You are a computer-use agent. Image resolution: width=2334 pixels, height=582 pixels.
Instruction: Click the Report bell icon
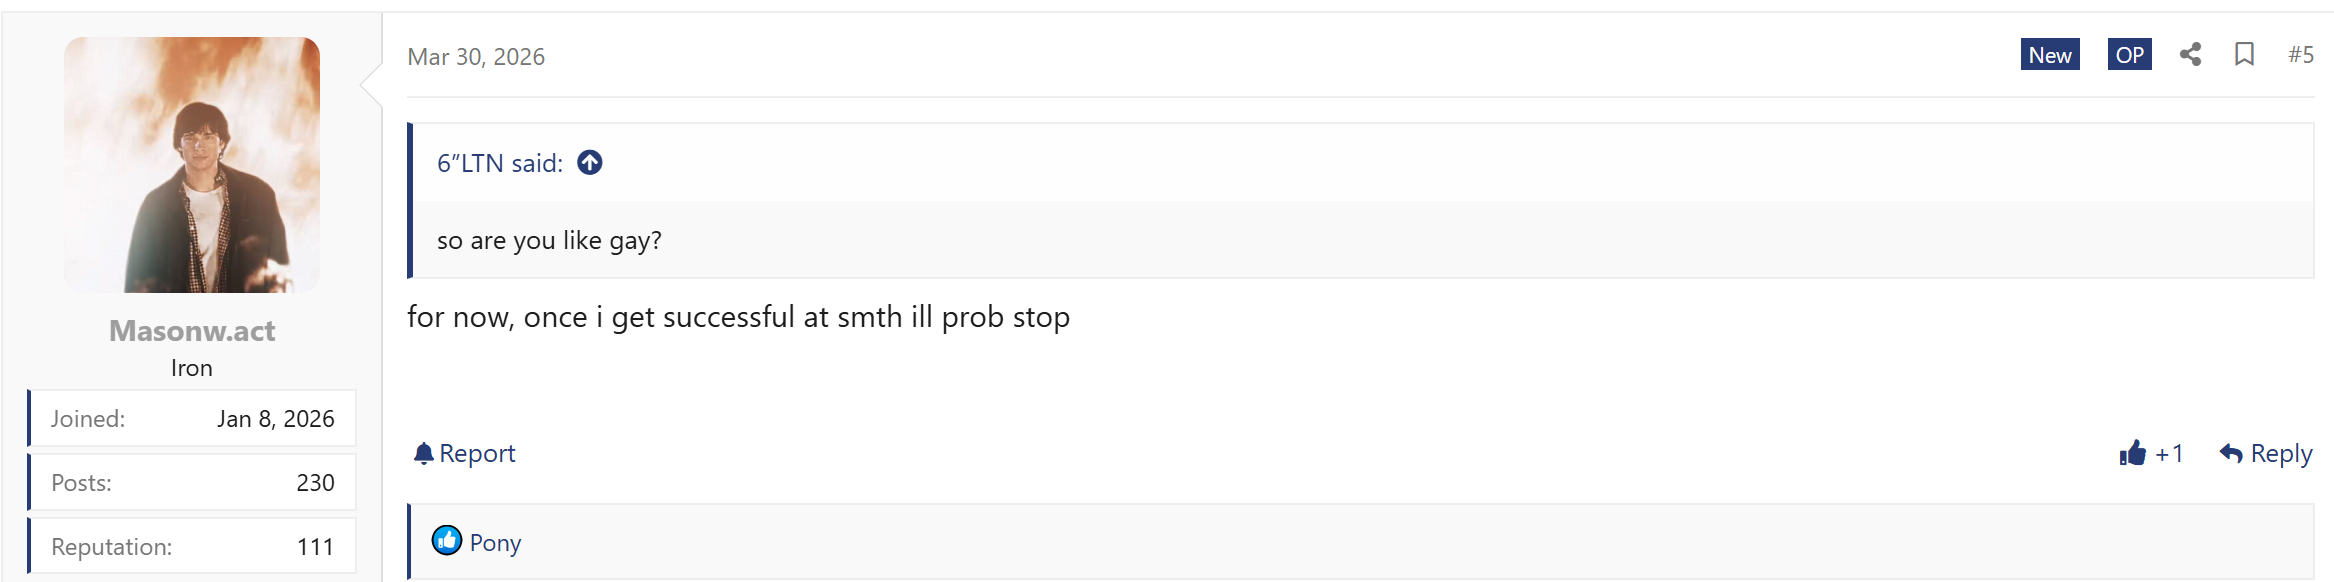click(424, 454)
